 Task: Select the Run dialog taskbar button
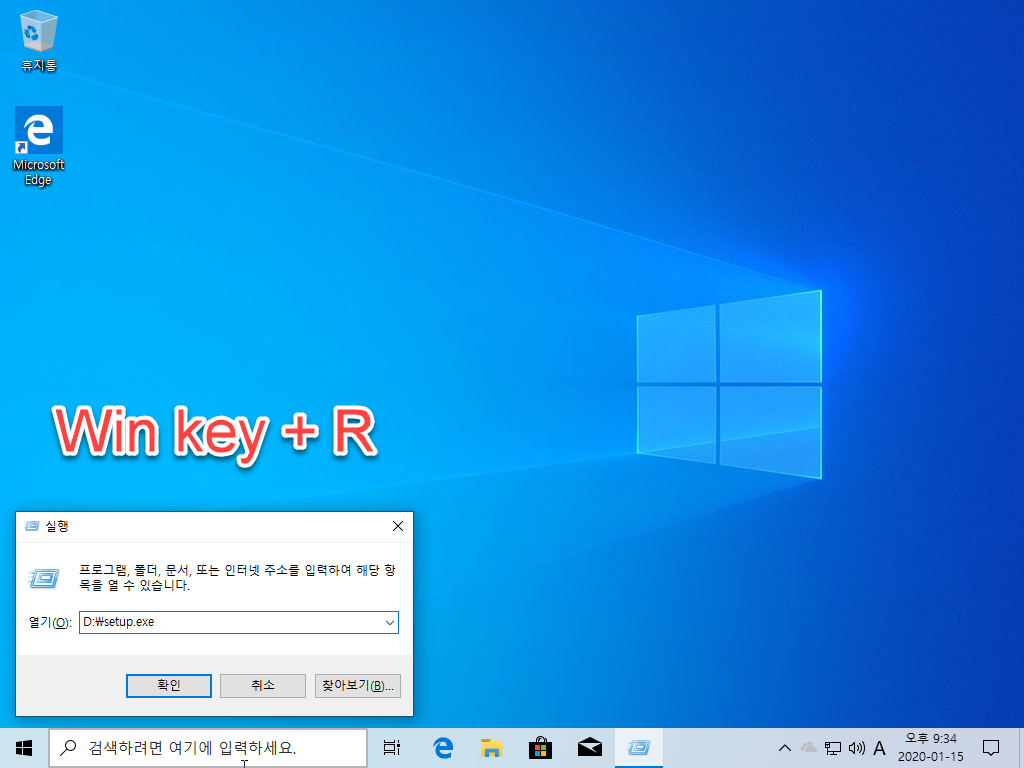click(639, 748)
